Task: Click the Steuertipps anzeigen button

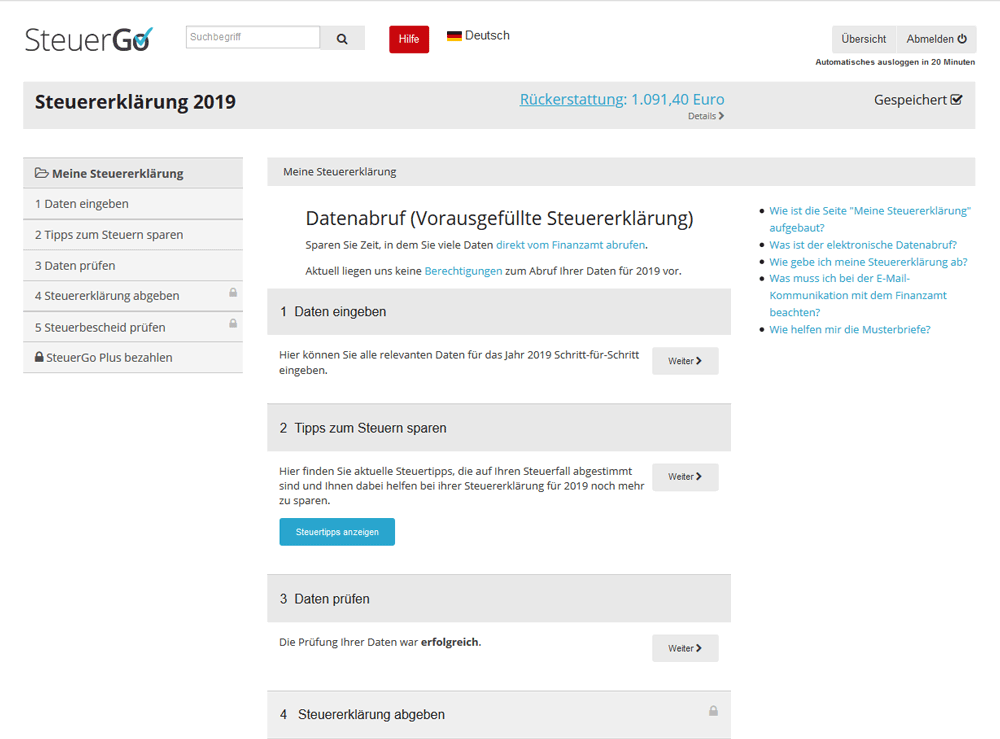Action: 336,531
